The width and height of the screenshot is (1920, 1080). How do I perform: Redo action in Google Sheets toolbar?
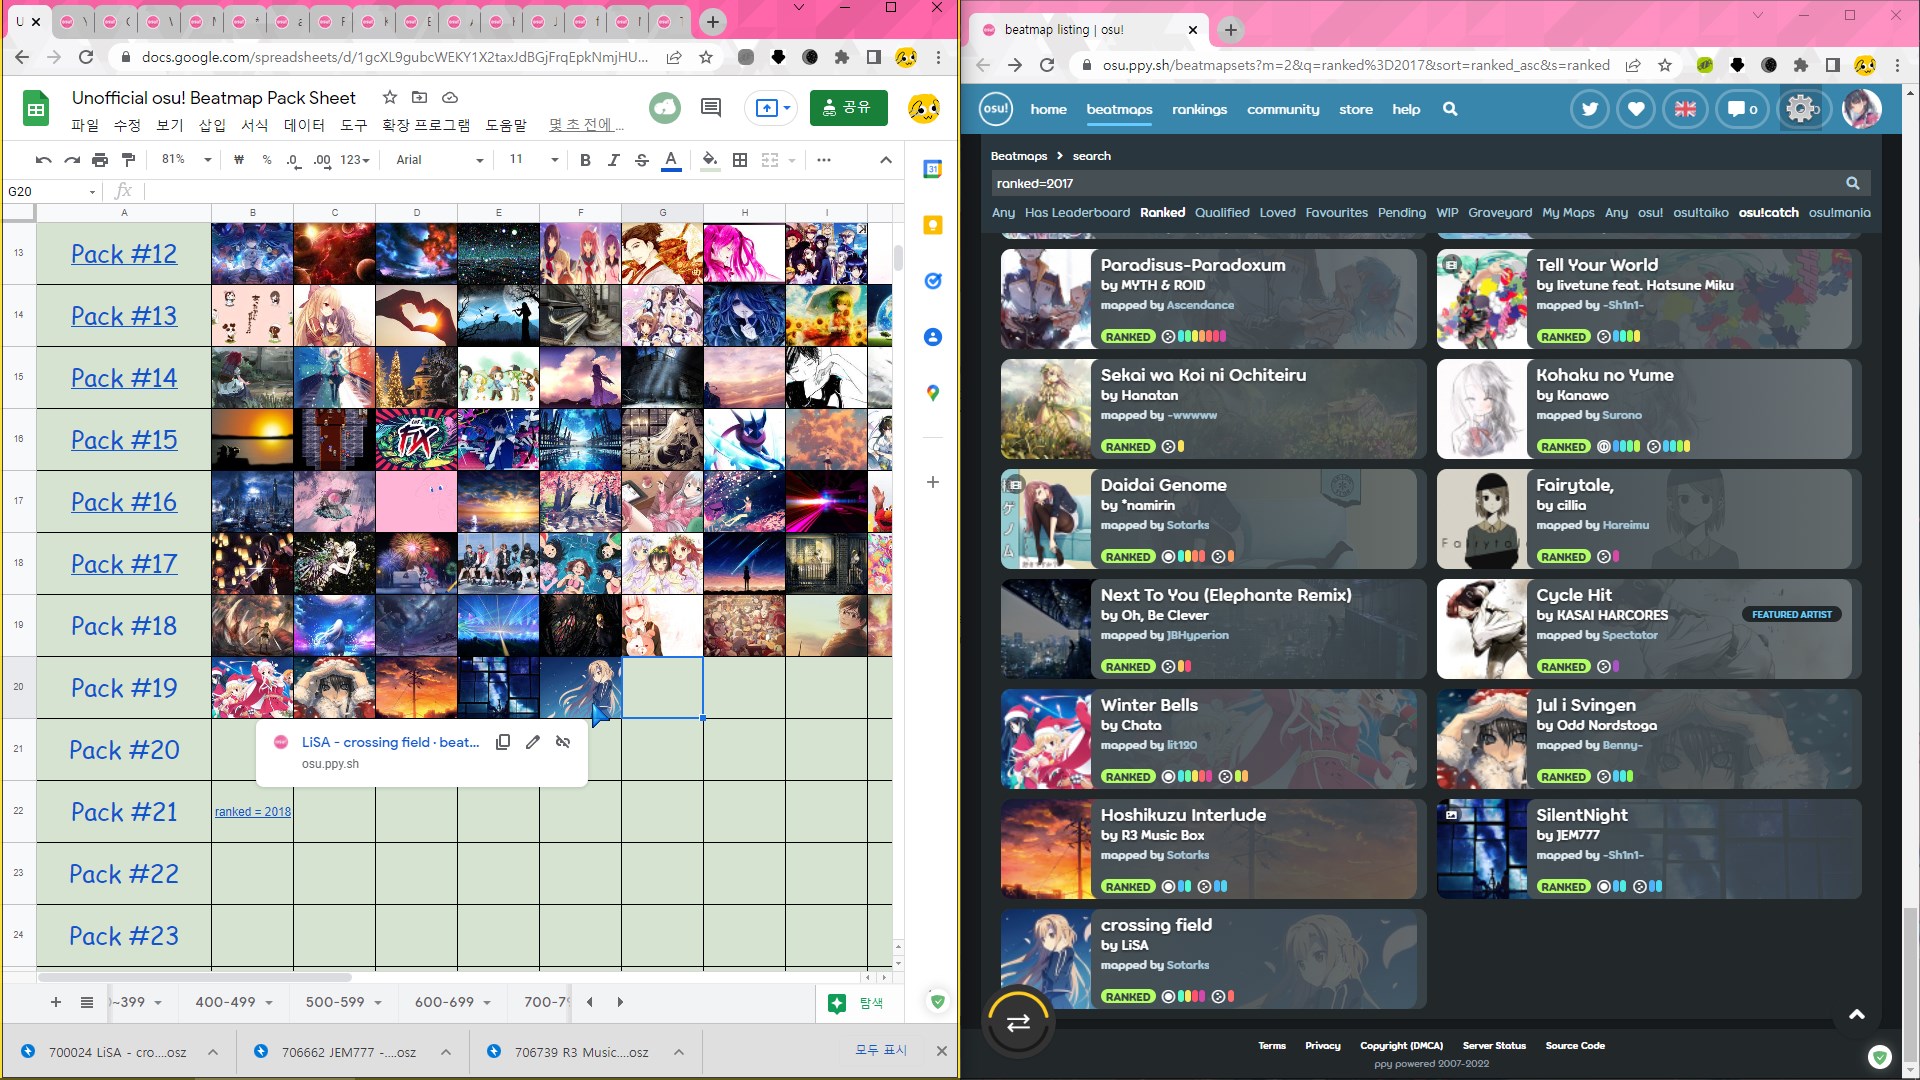point(71,160)
